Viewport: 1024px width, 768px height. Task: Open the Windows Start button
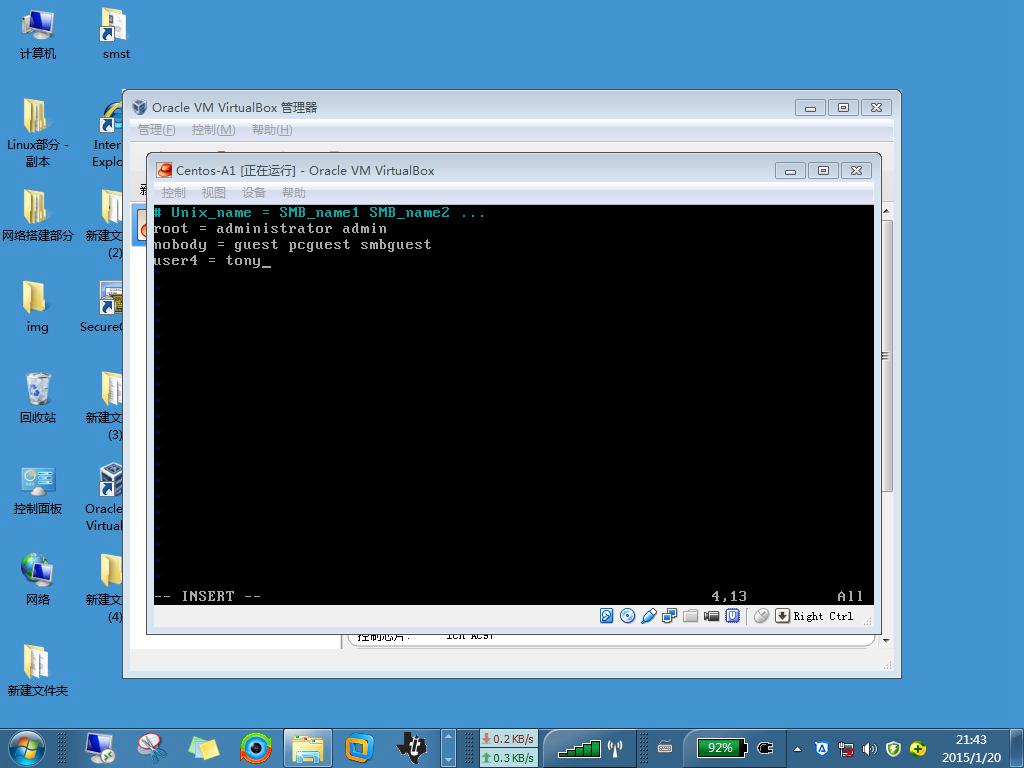(27, 748)
